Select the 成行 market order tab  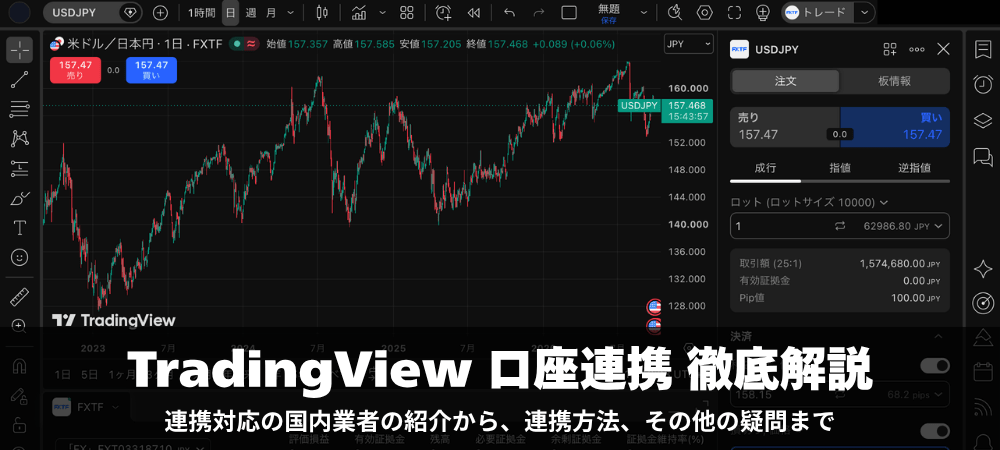[765, 168]
